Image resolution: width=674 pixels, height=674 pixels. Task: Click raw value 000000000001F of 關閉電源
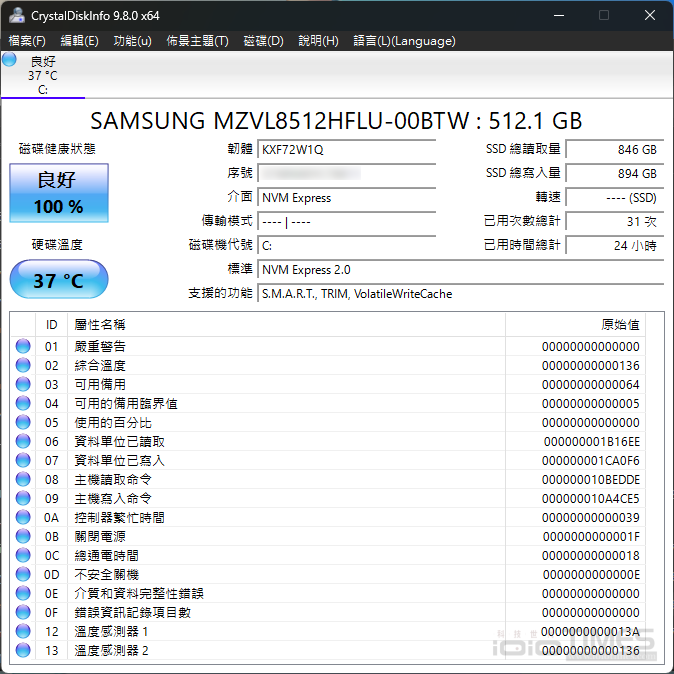coord(591,536)
